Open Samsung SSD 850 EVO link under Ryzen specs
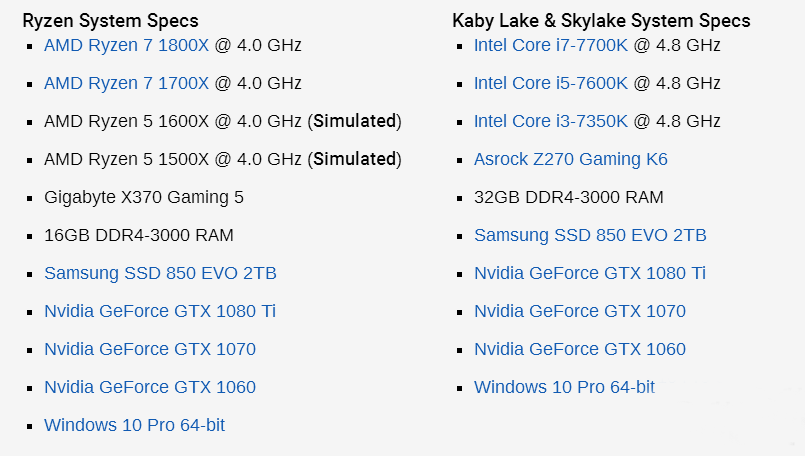Screen dimensions: 805x456 [160, 273]
